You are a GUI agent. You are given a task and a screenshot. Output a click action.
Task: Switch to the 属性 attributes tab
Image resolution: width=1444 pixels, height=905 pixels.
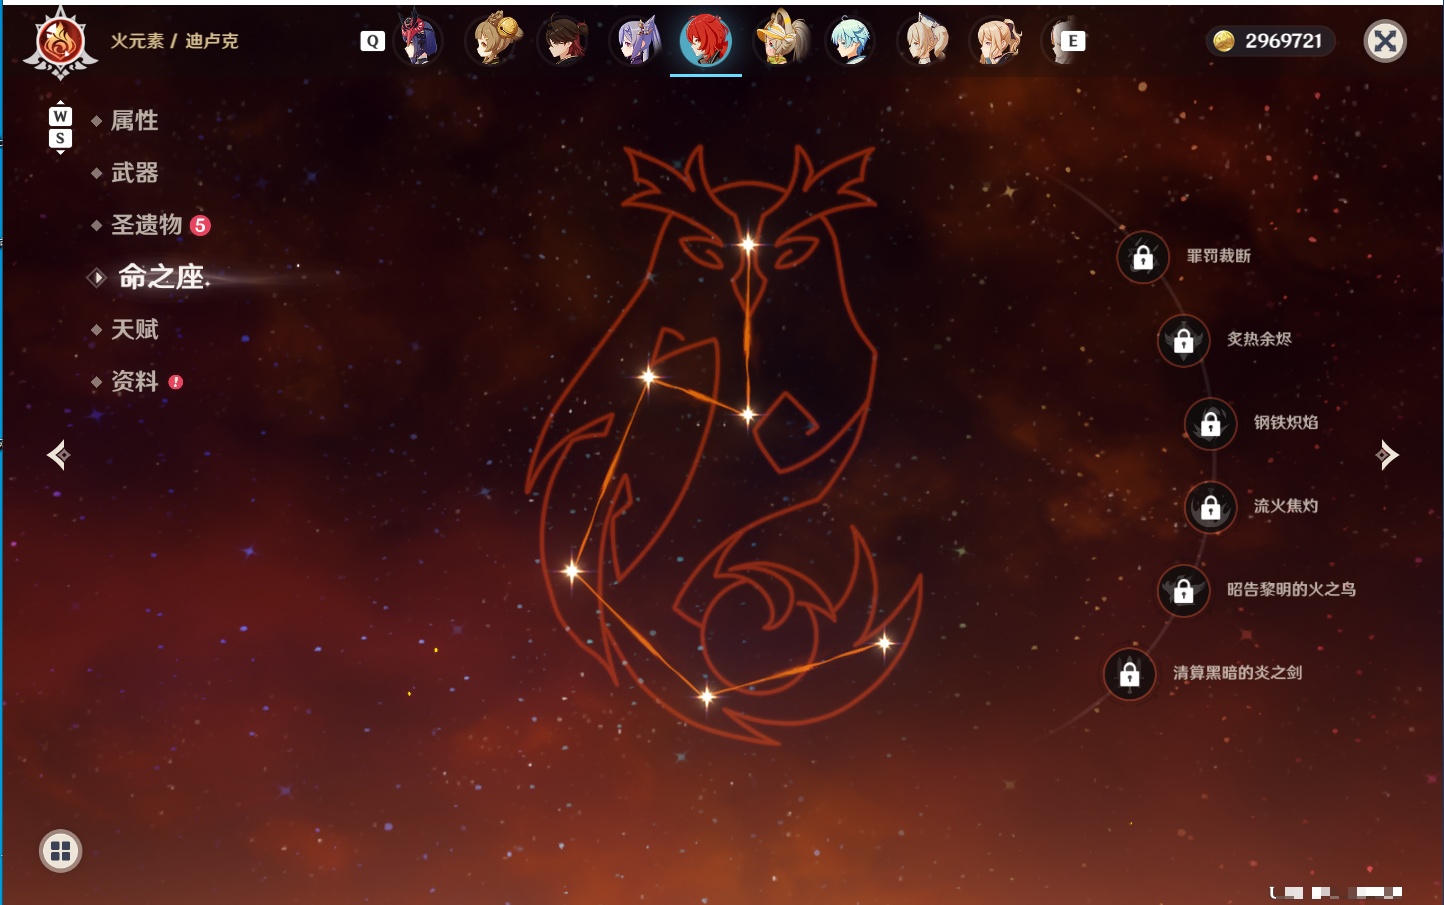click(x=134, y=121)
